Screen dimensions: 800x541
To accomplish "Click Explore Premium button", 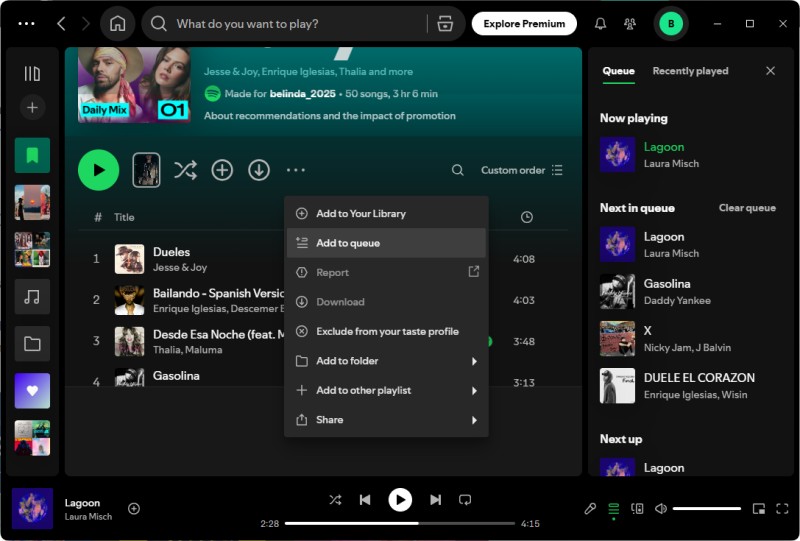I will [524, 23].
